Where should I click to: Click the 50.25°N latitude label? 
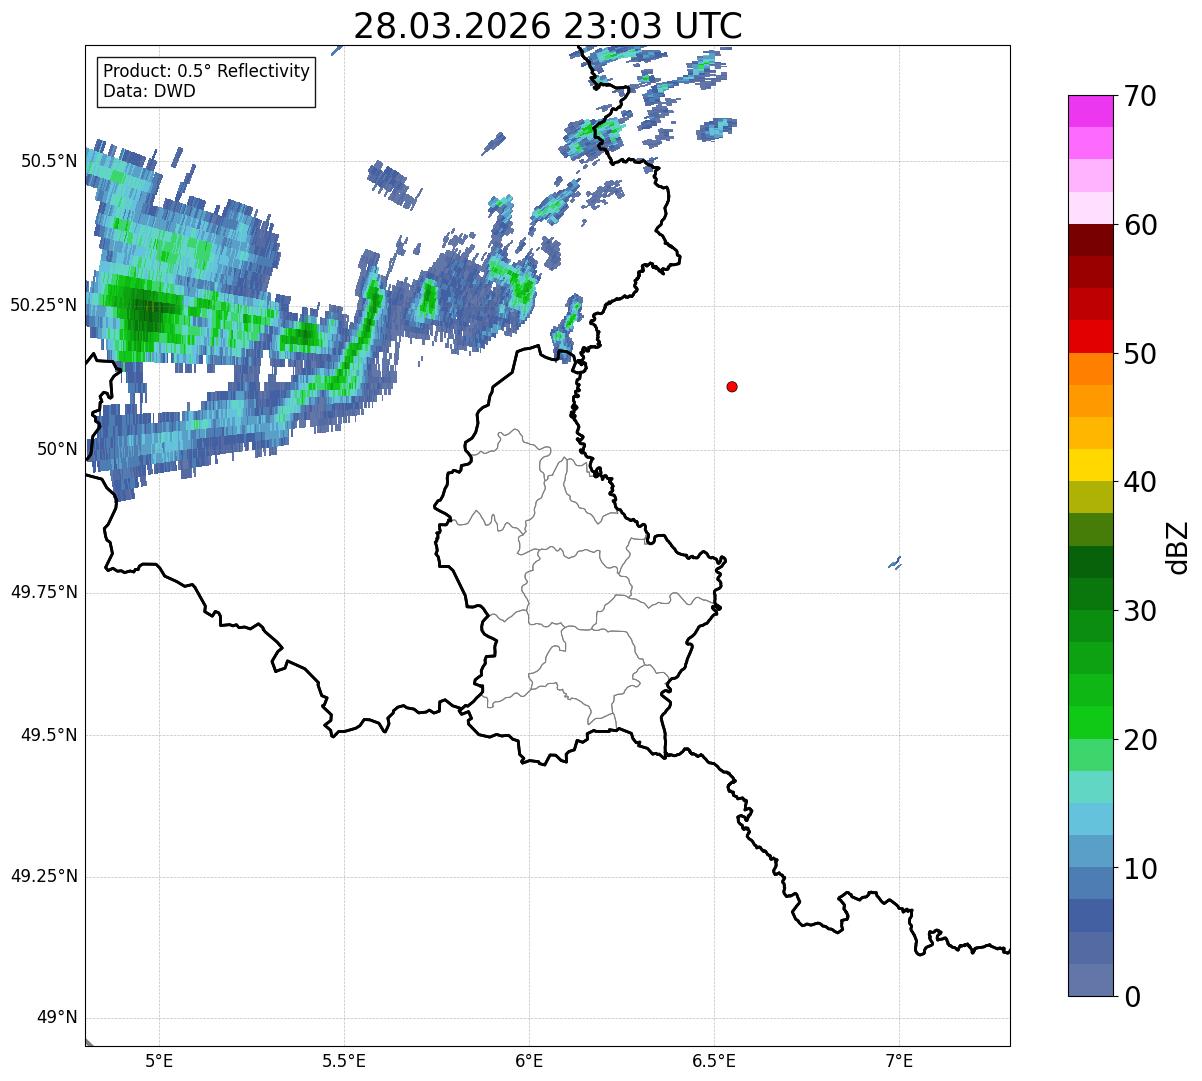point(43,305)
